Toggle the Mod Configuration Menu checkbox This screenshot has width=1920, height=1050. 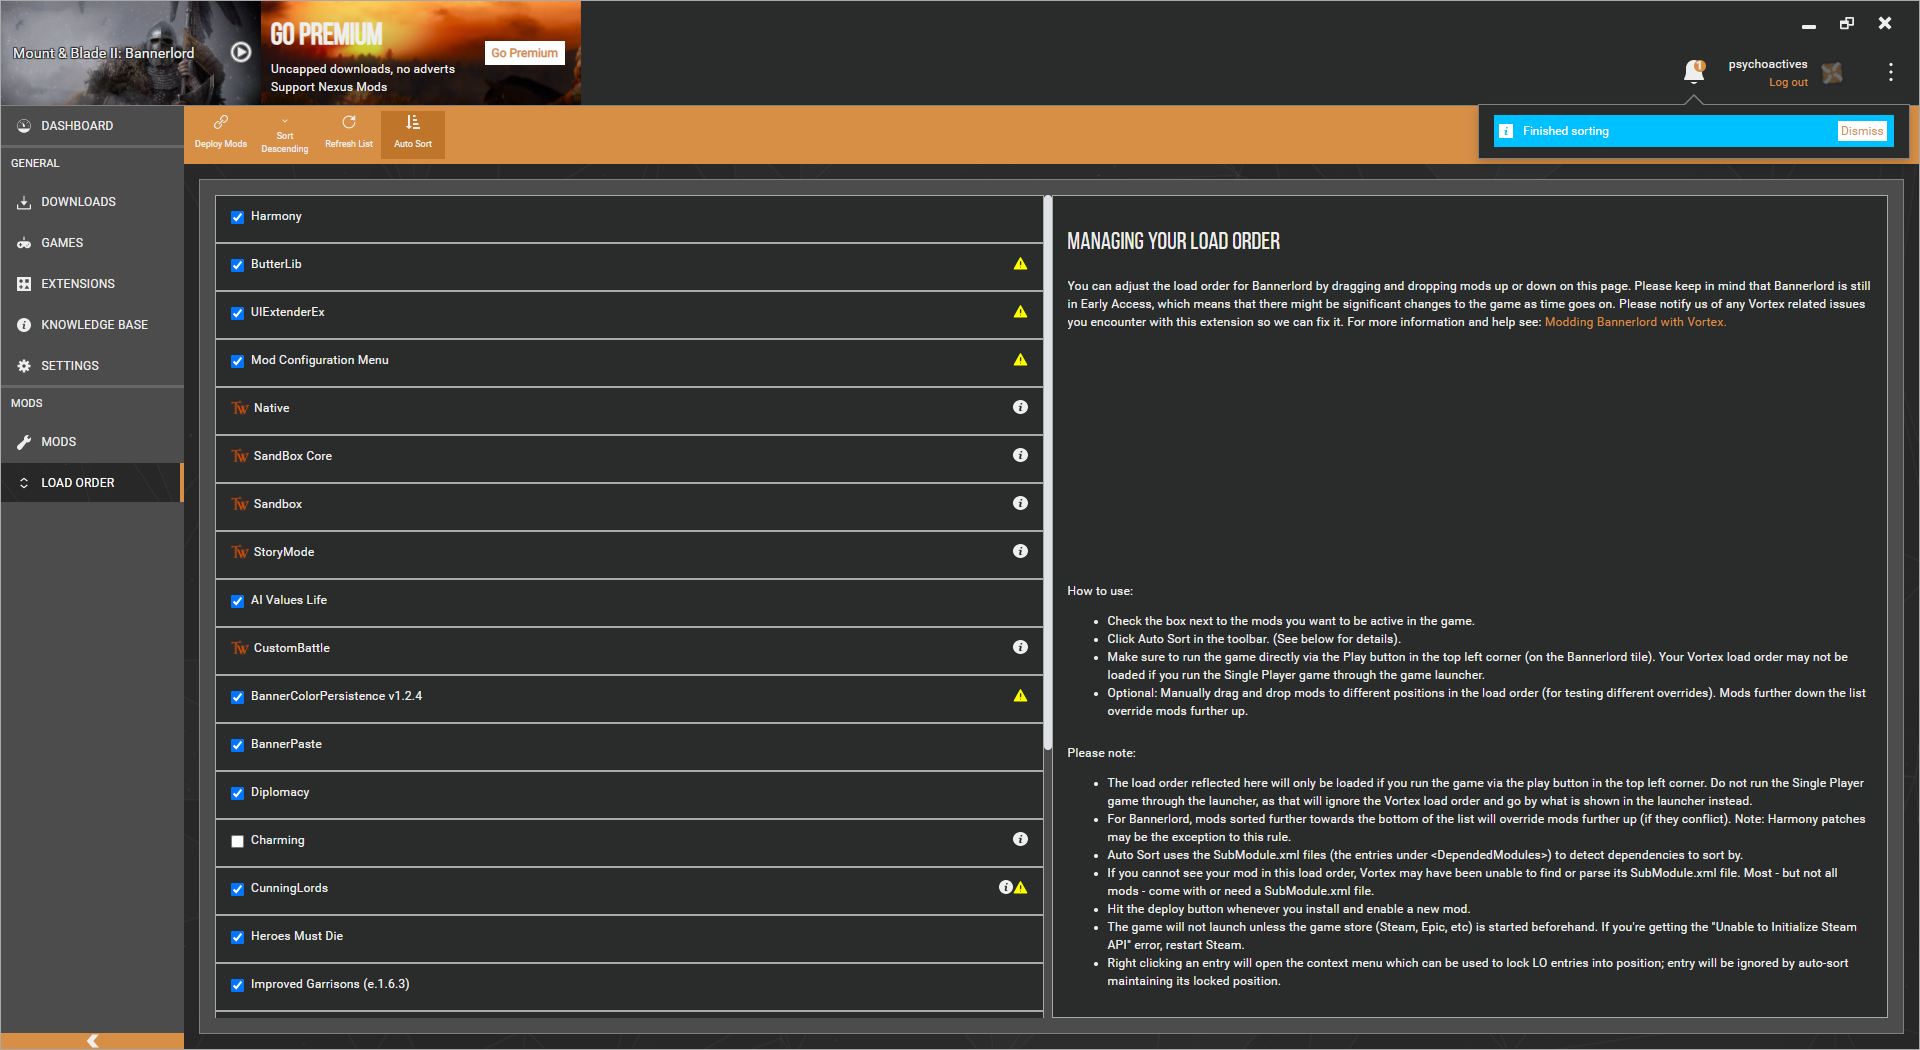237,361
